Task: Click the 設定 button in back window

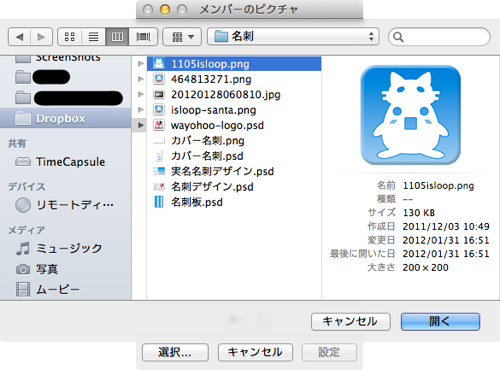Action: [329, 352]
